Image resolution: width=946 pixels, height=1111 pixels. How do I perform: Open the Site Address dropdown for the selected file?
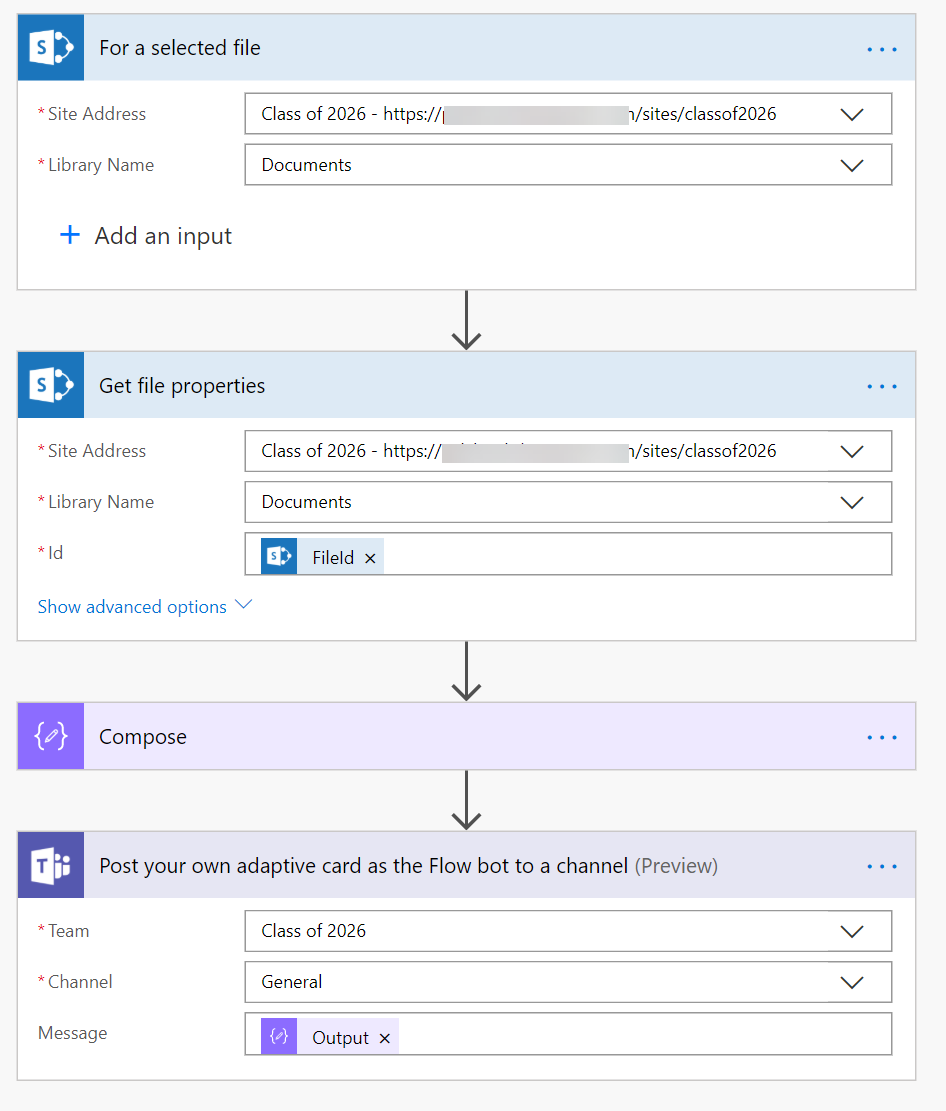click(x=853, y=113)
